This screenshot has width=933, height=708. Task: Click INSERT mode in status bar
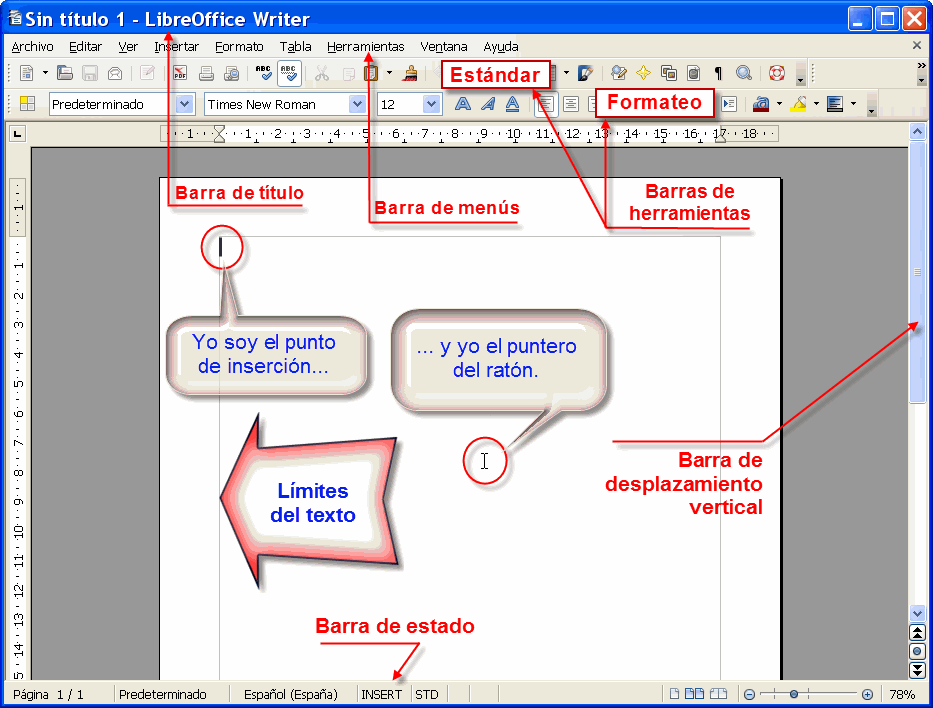pos(381,694)
